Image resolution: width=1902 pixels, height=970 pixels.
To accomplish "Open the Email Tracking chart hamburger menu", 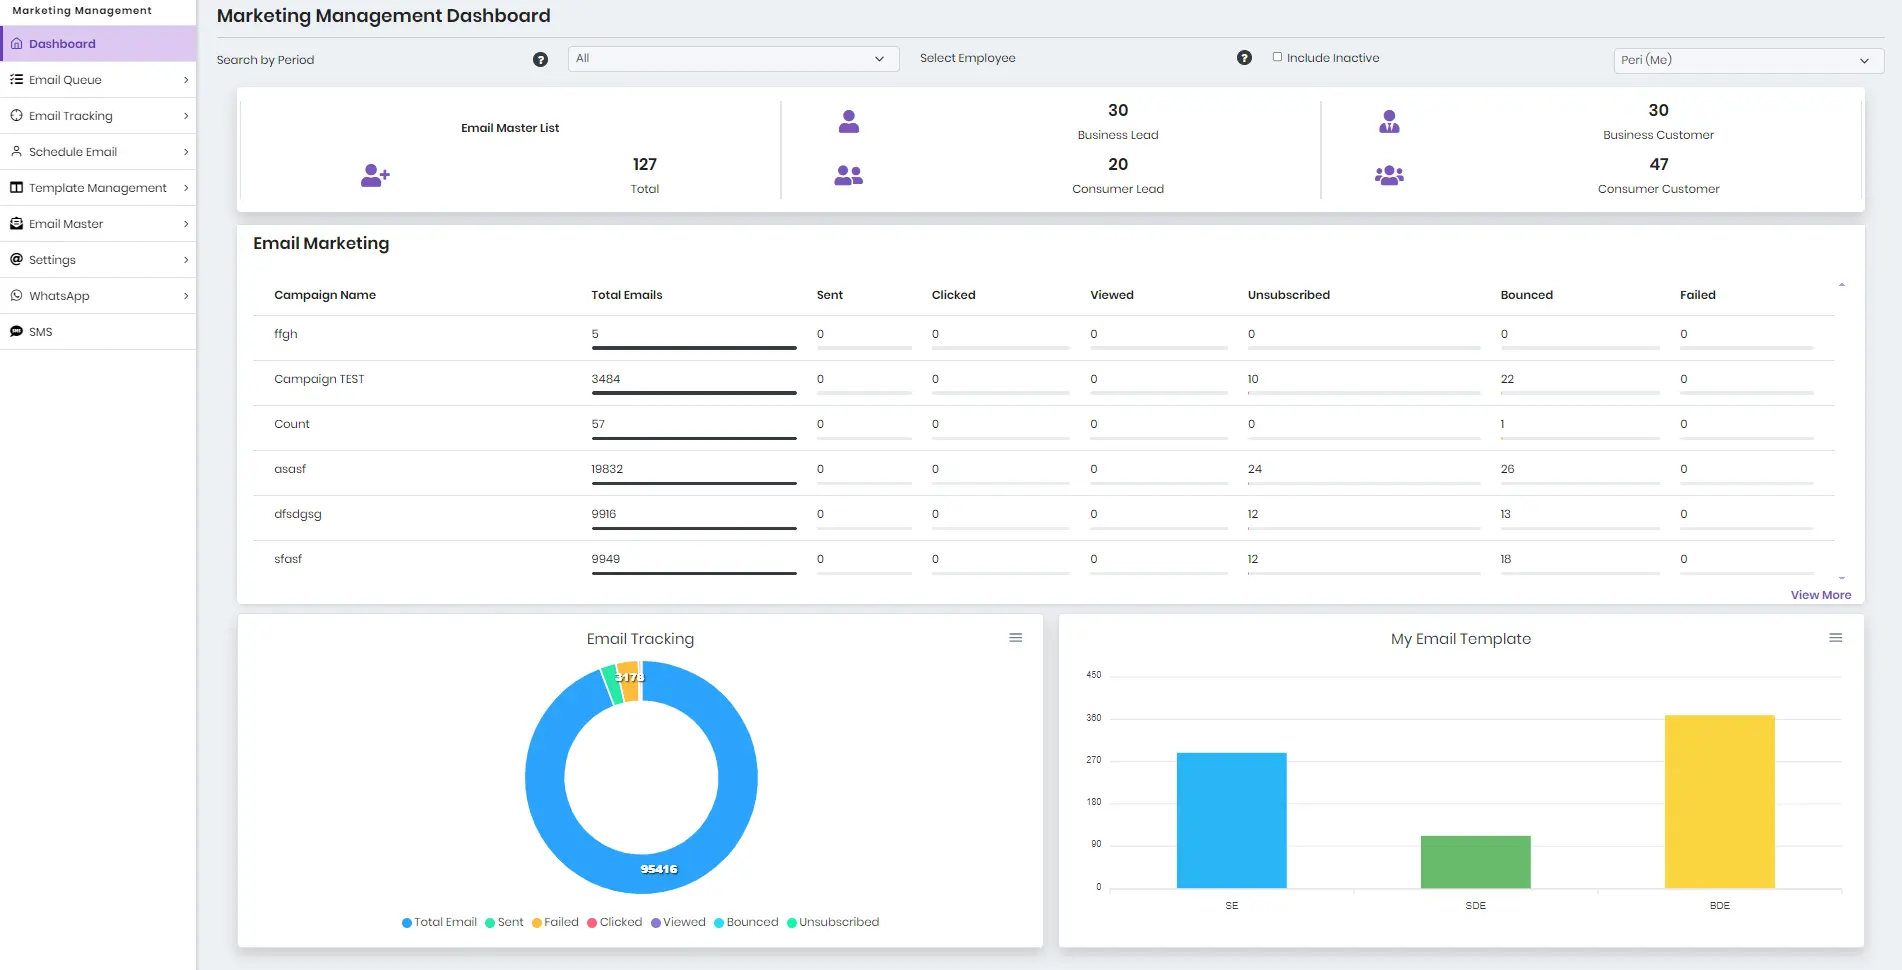I will coord(1016,637).
